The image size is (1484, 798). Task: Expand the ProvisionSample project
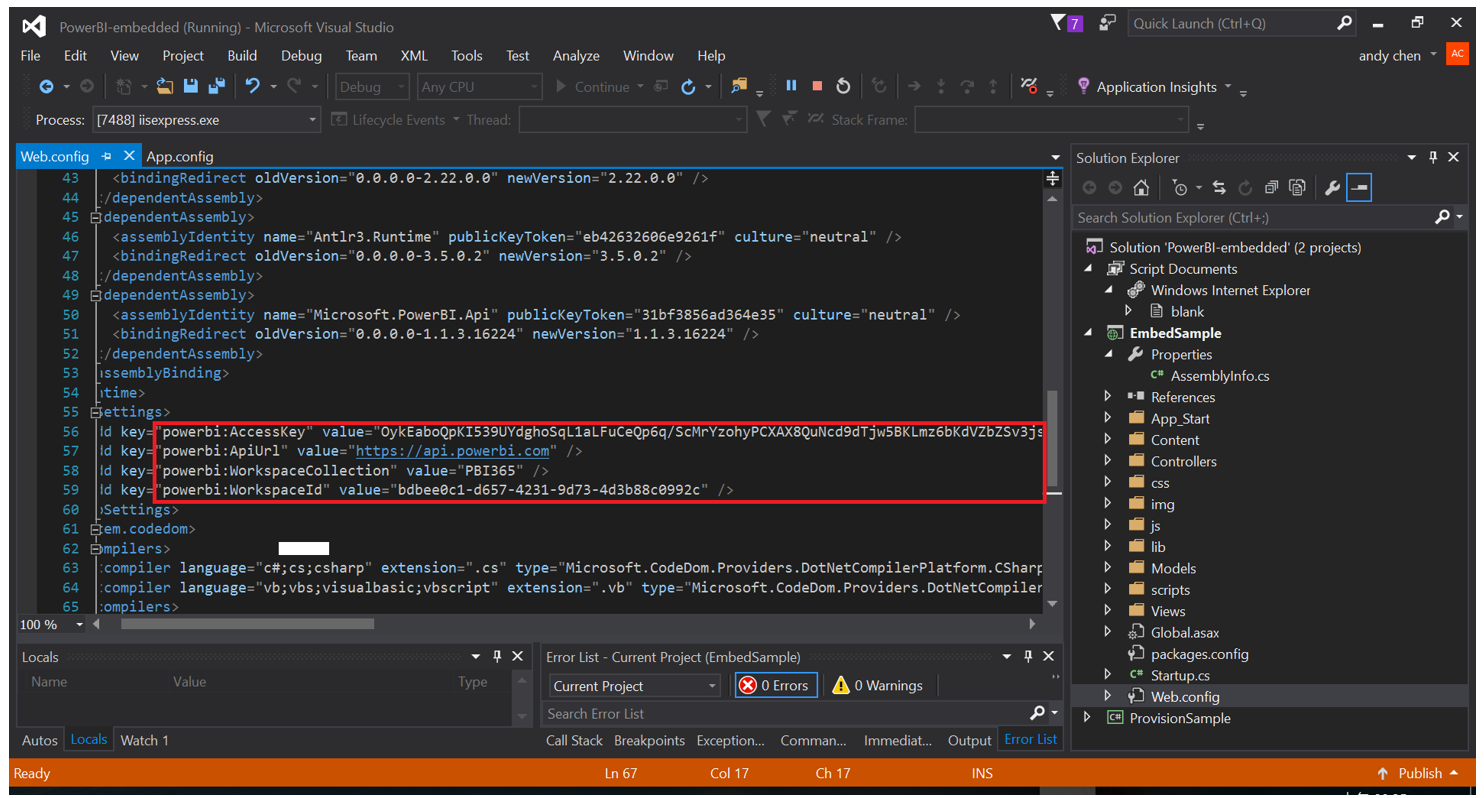1087,718
